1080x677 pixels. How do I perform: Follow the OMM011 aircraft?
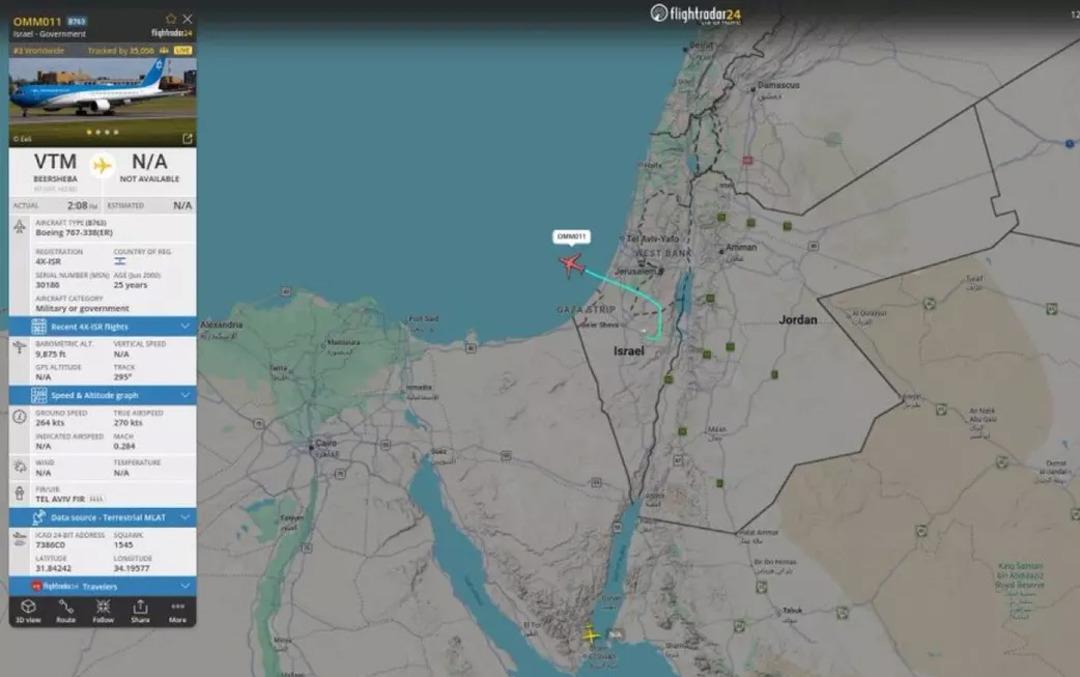[x=103, y=610]
